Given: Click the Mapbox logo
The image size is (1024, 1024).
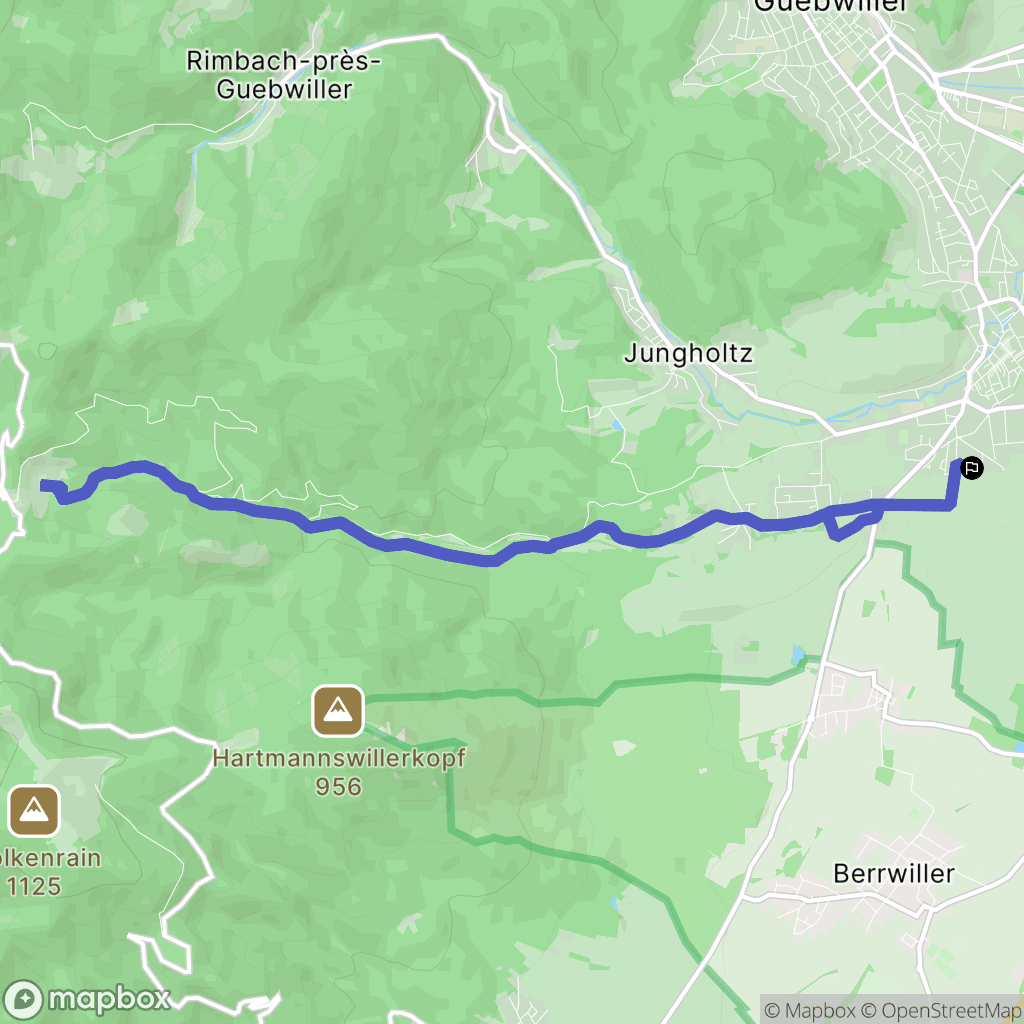Looking at the screenshot, I should [x=86, y=999].
